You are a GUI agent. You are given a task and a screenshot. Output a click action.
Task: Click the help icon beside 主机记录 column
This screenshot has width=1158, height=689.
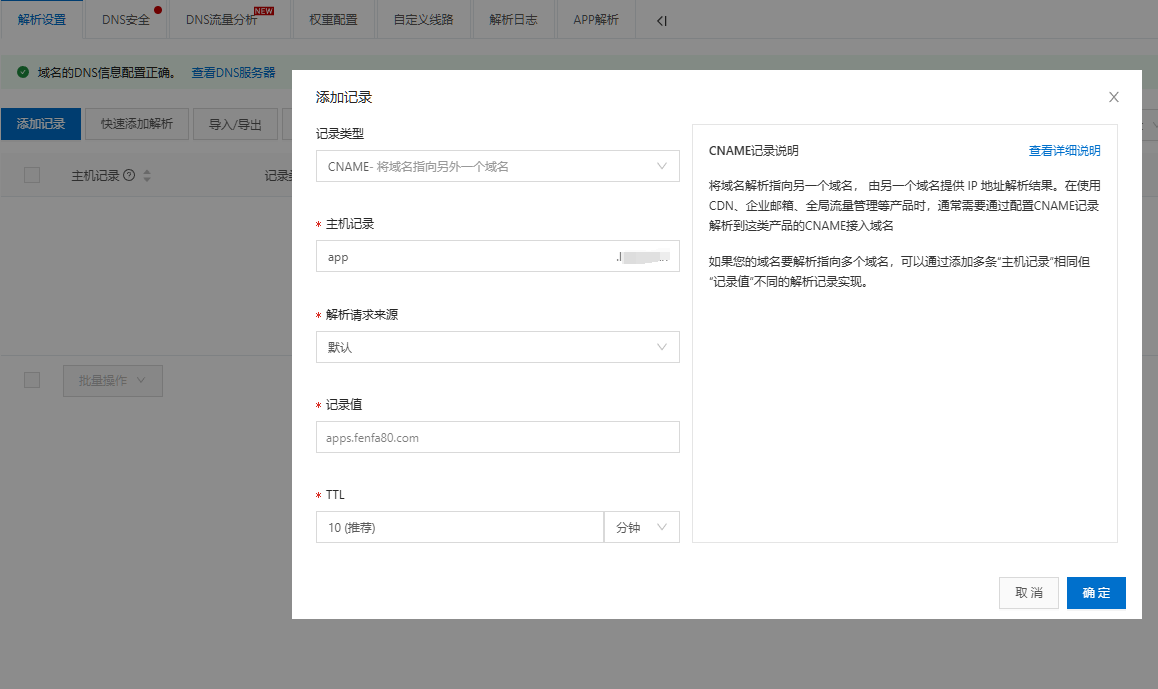click(x=129, y=176)
